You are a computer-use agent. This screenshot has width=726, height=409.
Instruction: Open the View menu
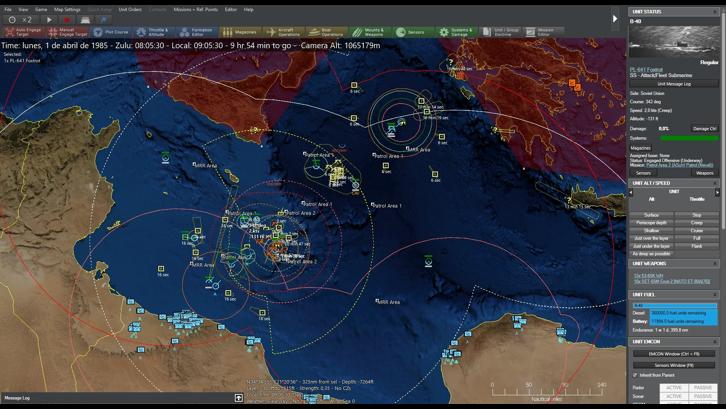[x=23, y=9]
